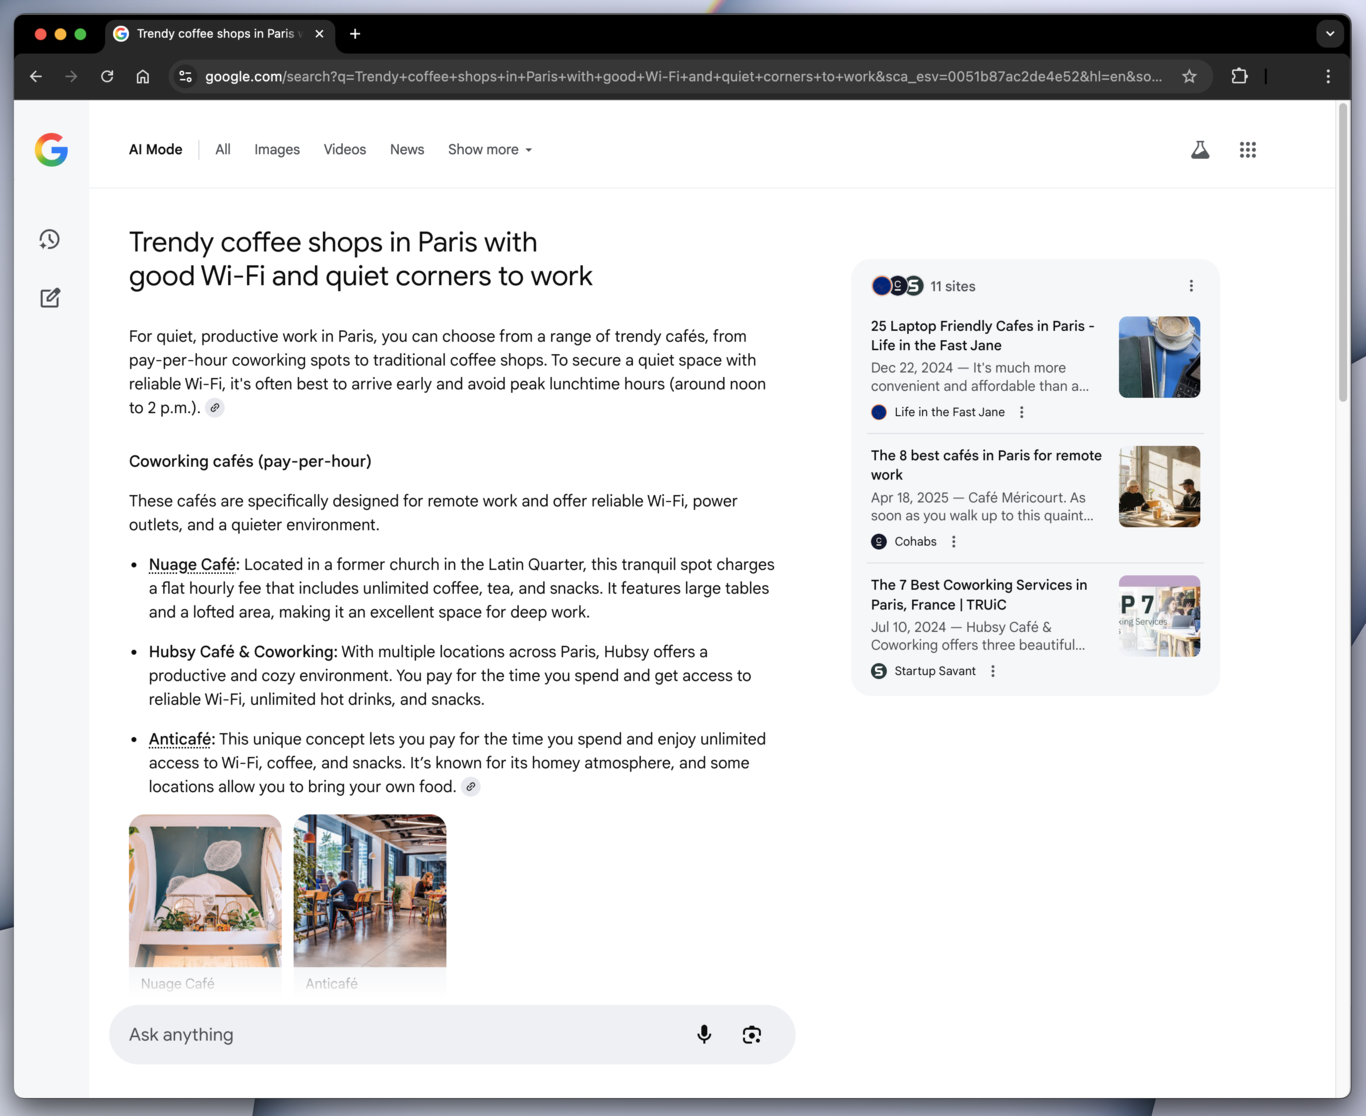This screenshot has width=1366, height=1116.
Task: Click the Life in the Fast Jane thumbnail
Action: click(1159, 357)
